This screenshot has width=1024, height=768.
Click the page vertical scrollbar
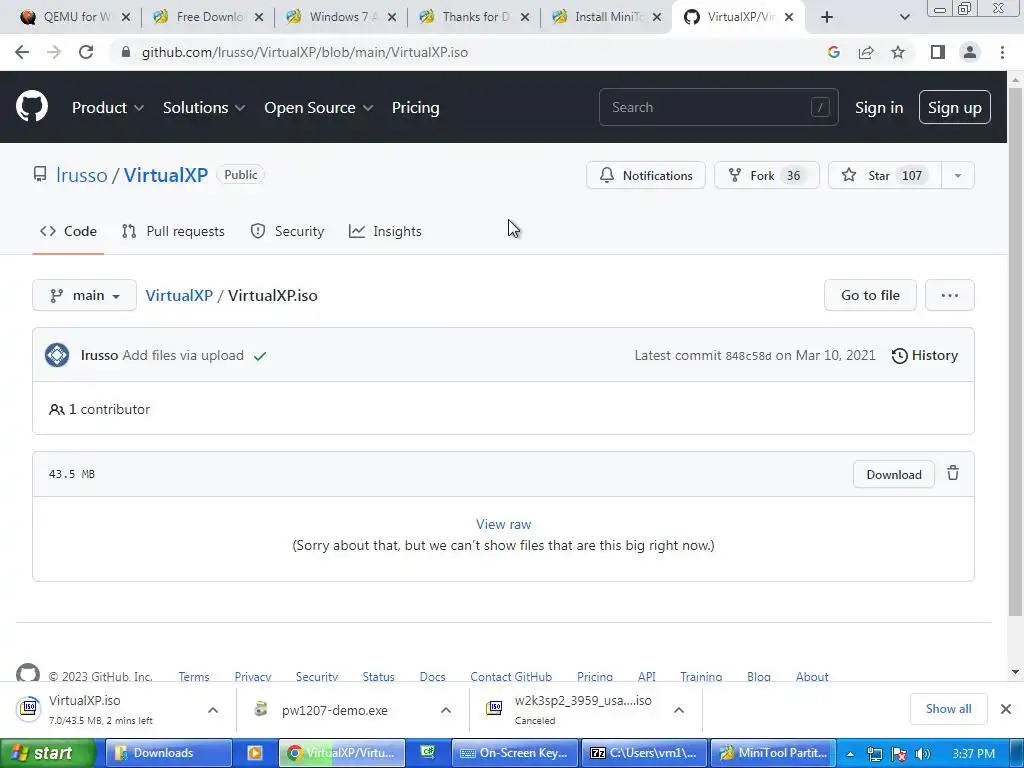click(1015, 353)
